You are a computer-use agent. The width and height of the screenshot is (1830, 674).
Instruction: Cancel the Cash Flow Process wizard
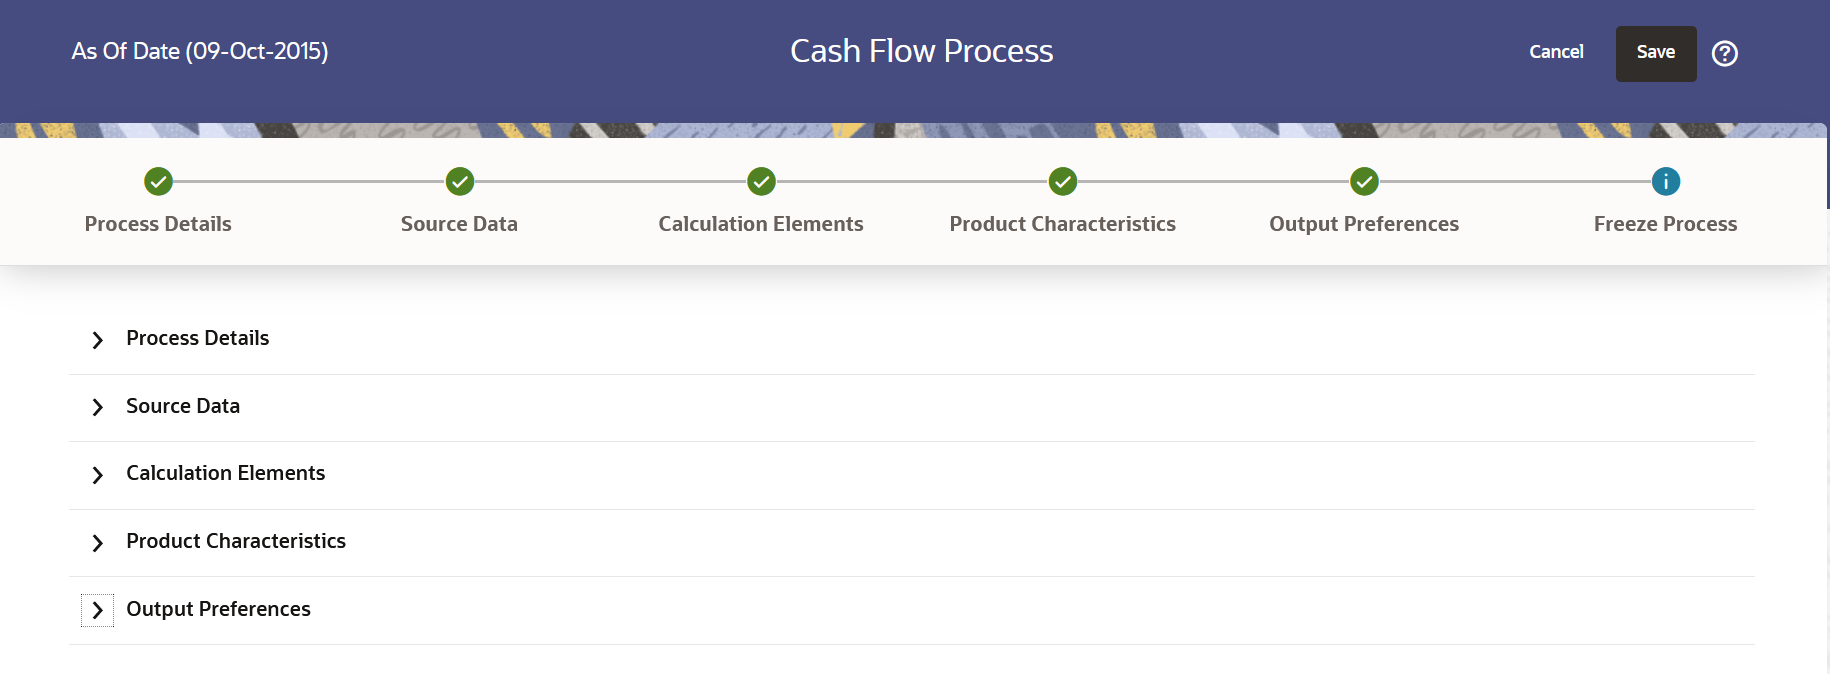tap(1556, 52)
